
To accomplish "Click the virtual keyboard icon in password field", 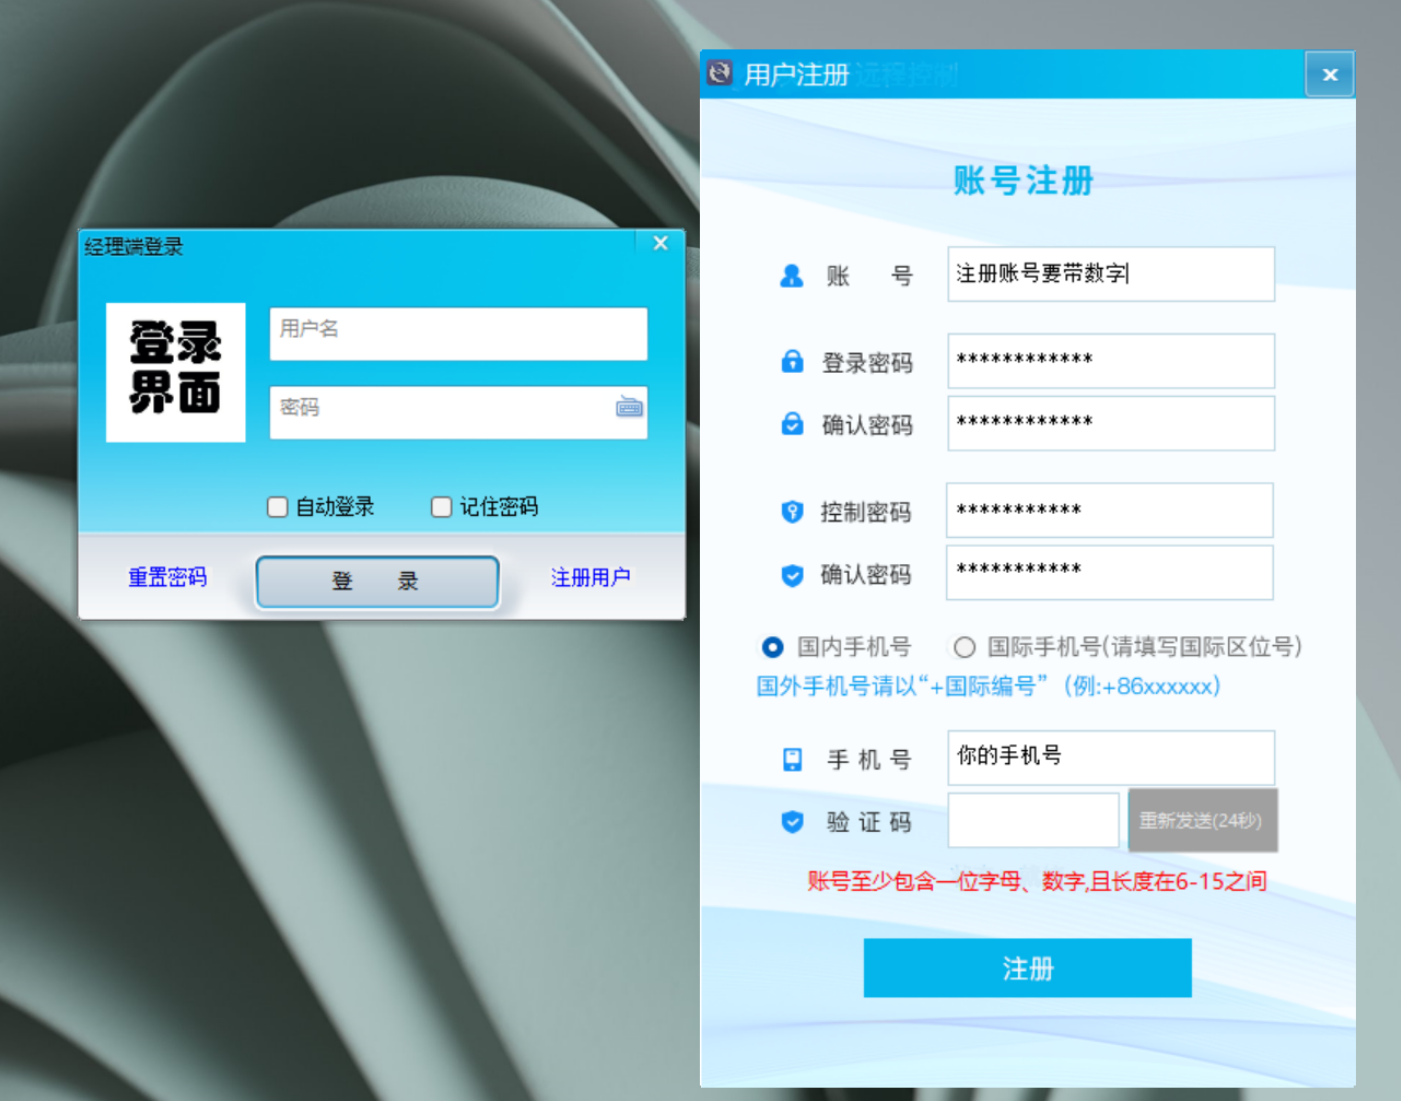I will (629, 407).
